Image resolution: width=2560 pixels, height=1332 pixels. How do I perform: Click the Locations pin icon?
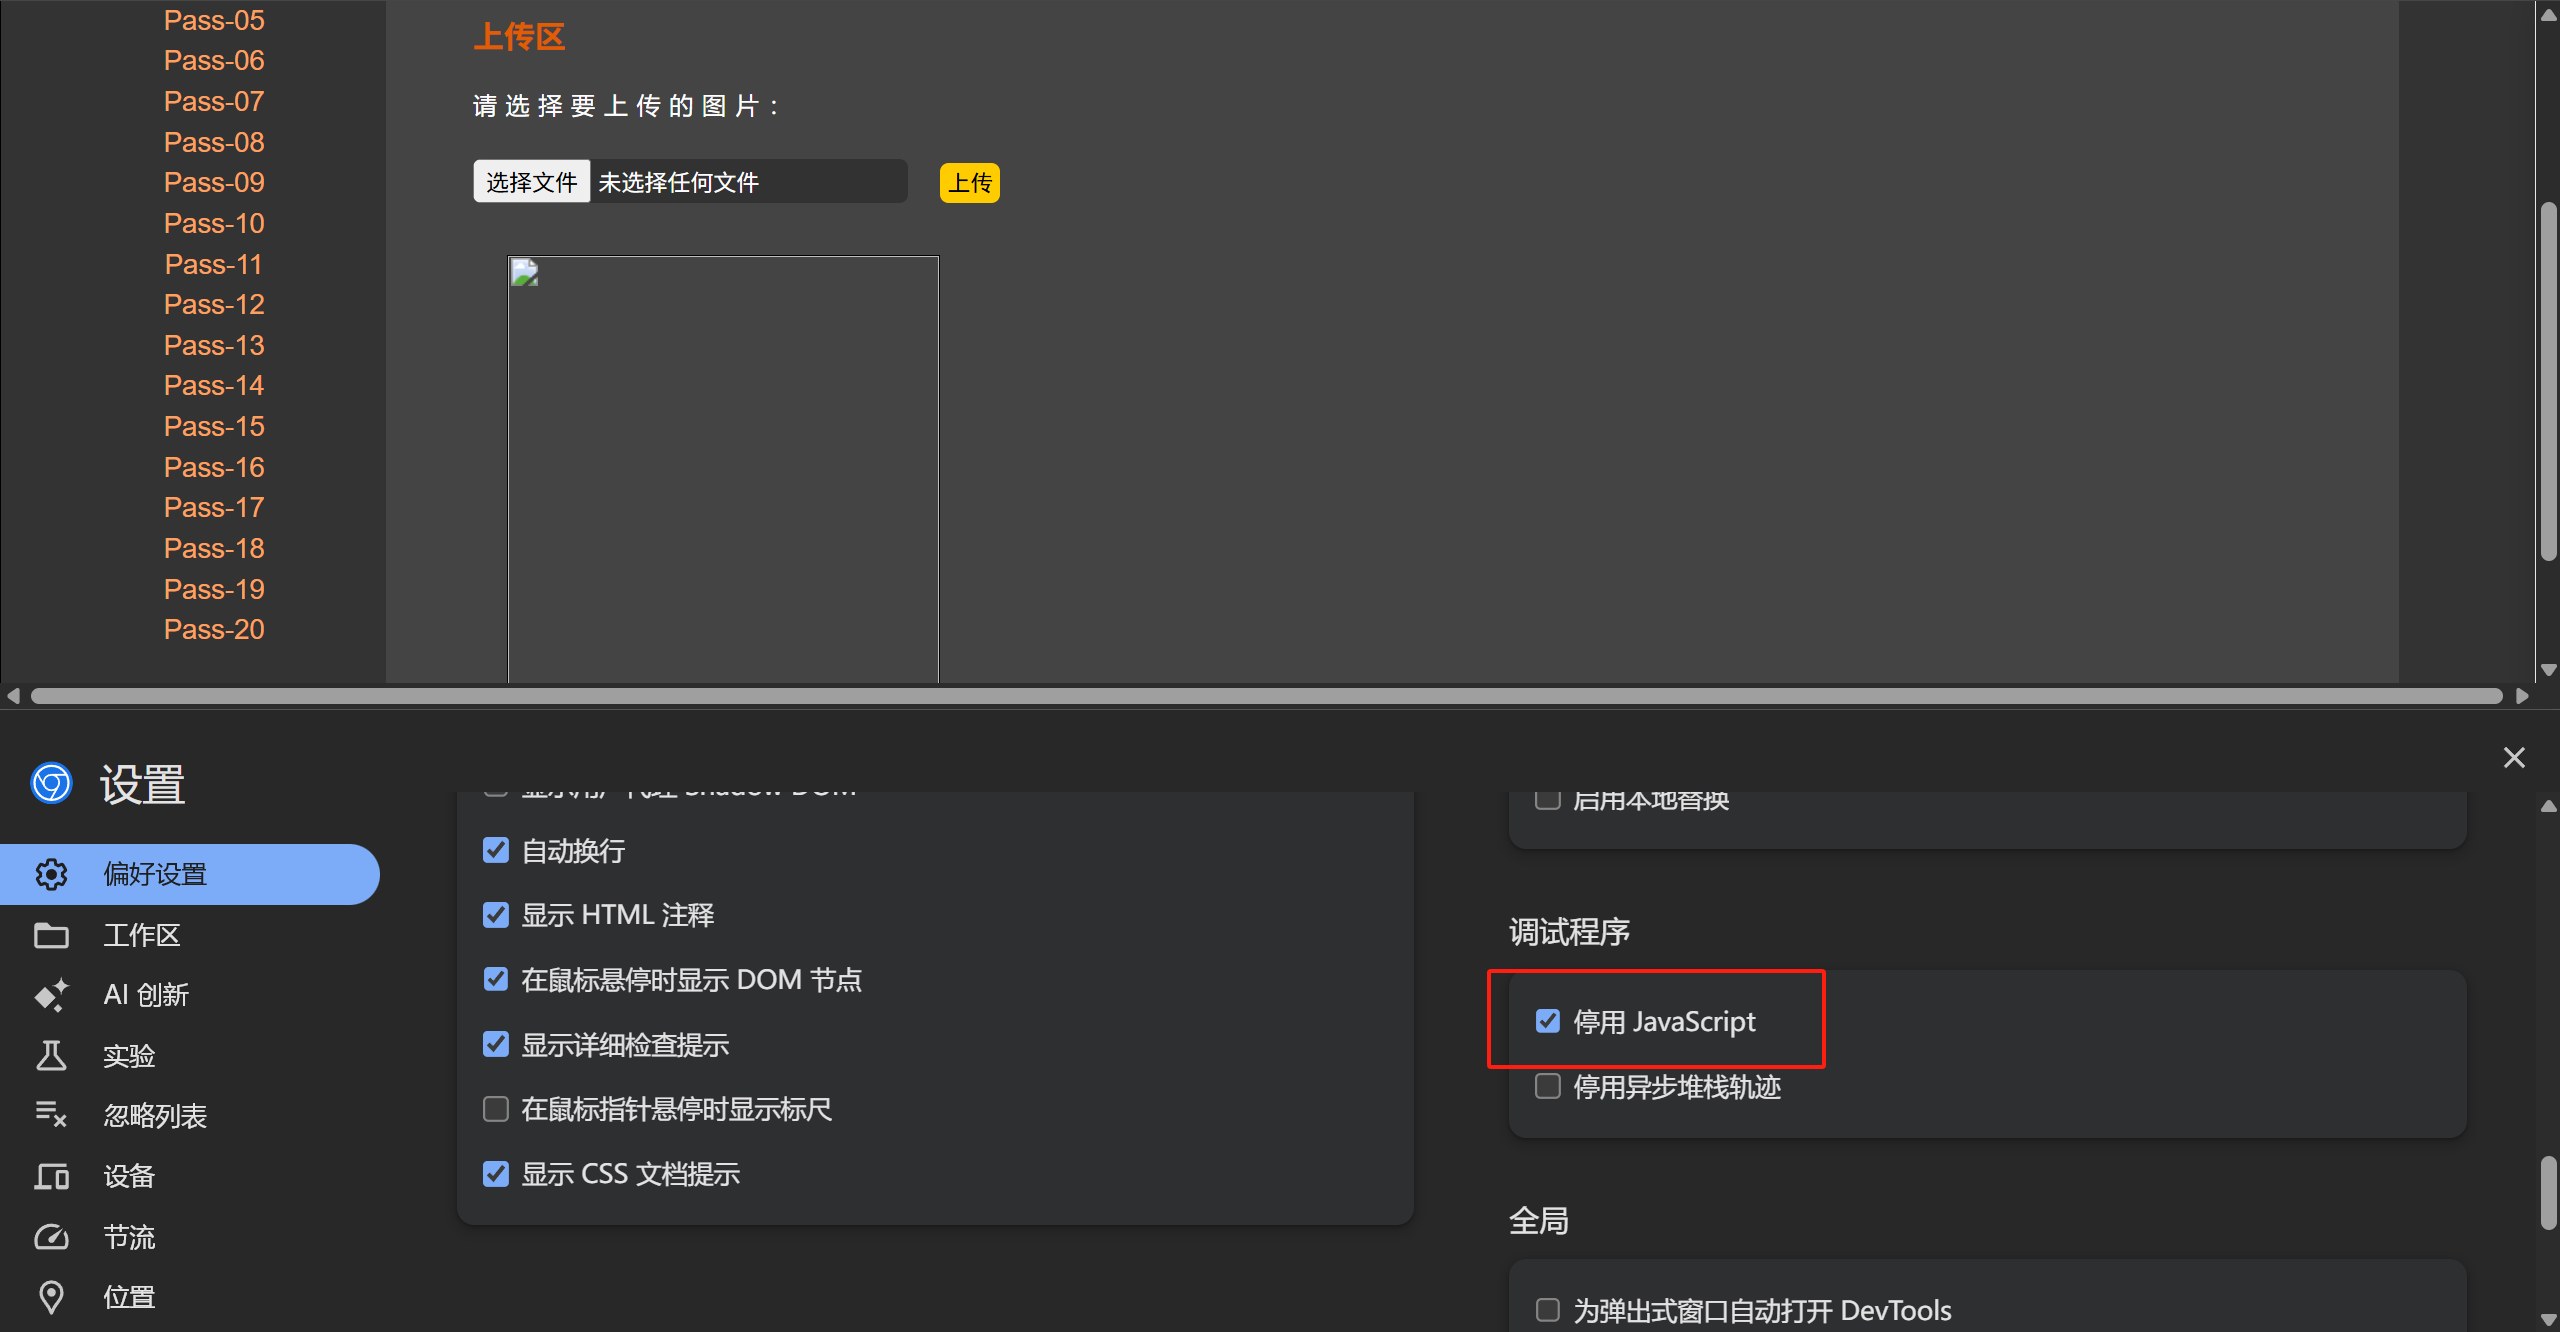click(51, 1297)
